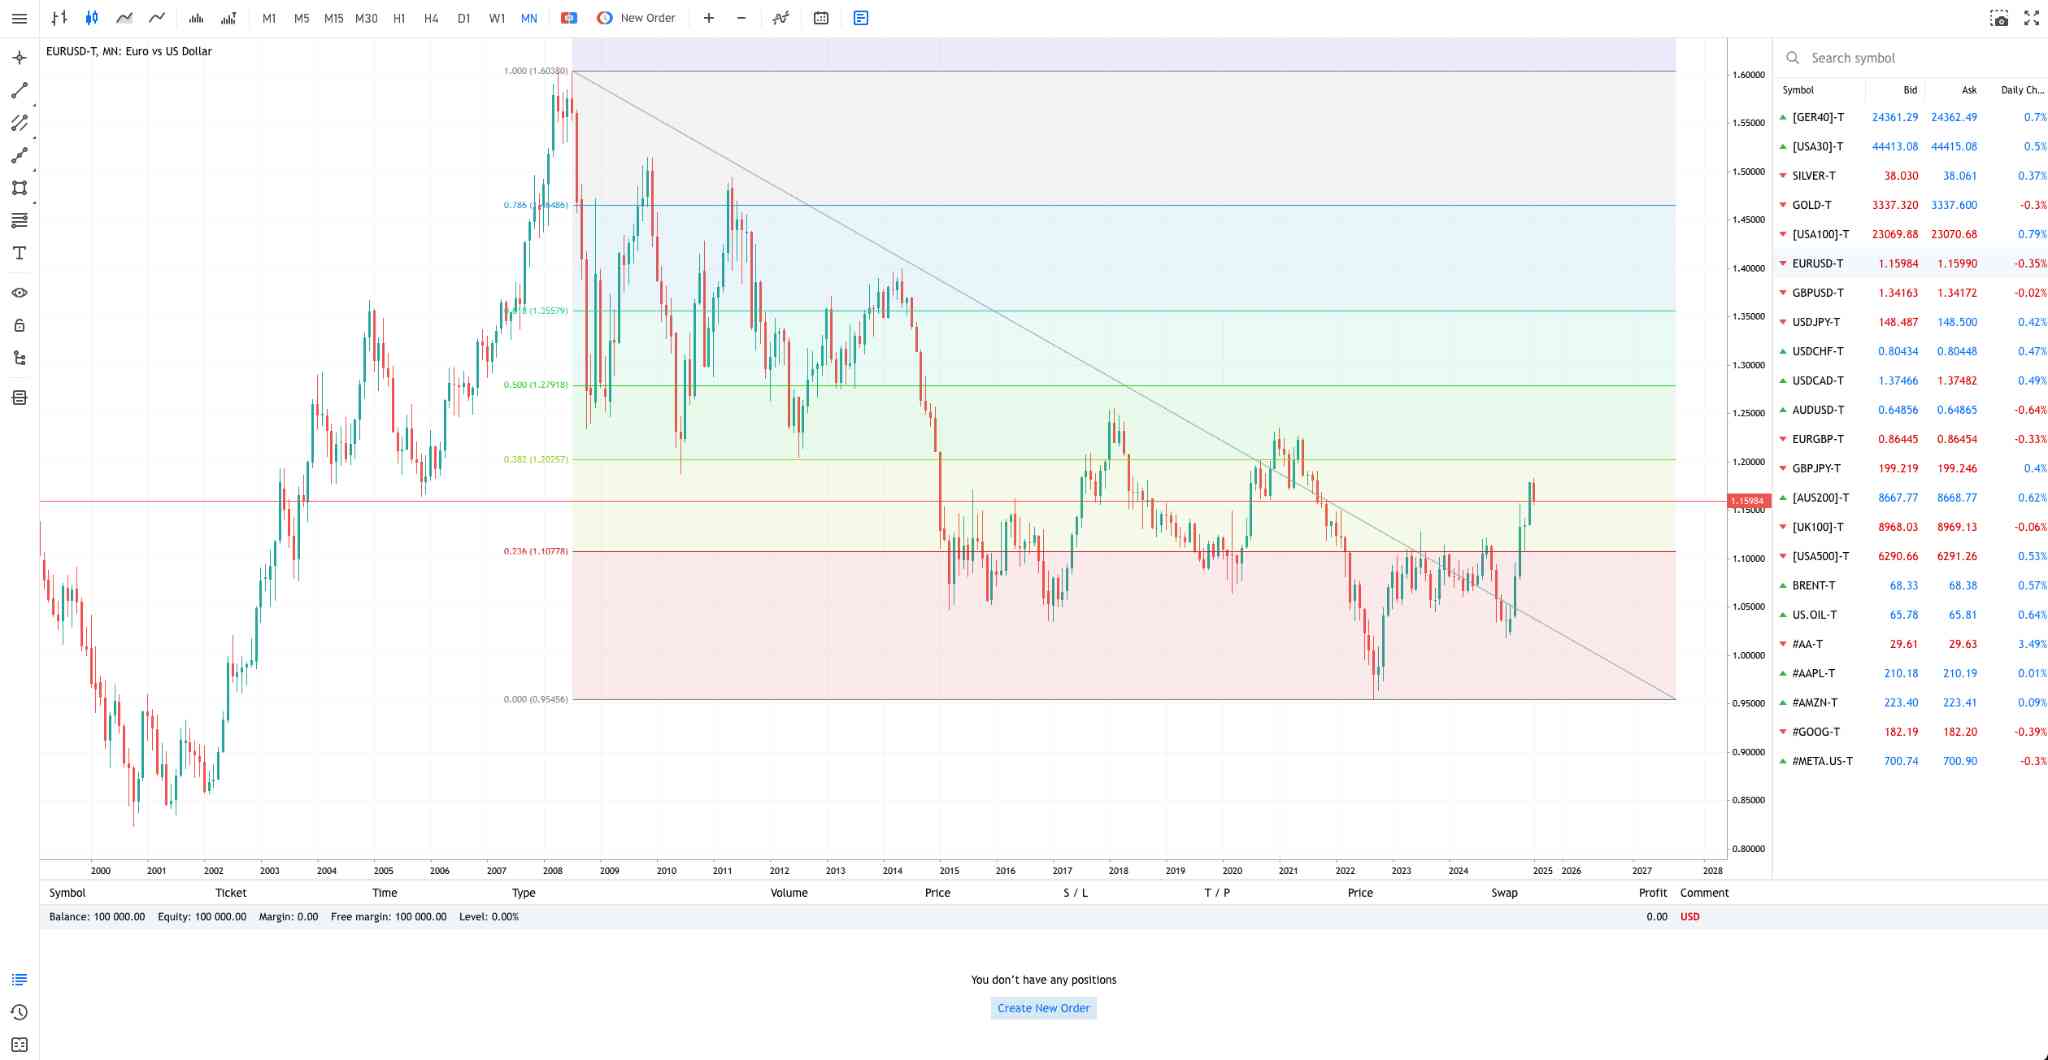
Task: Open the economic calendar icon
Action: (821, 18)
